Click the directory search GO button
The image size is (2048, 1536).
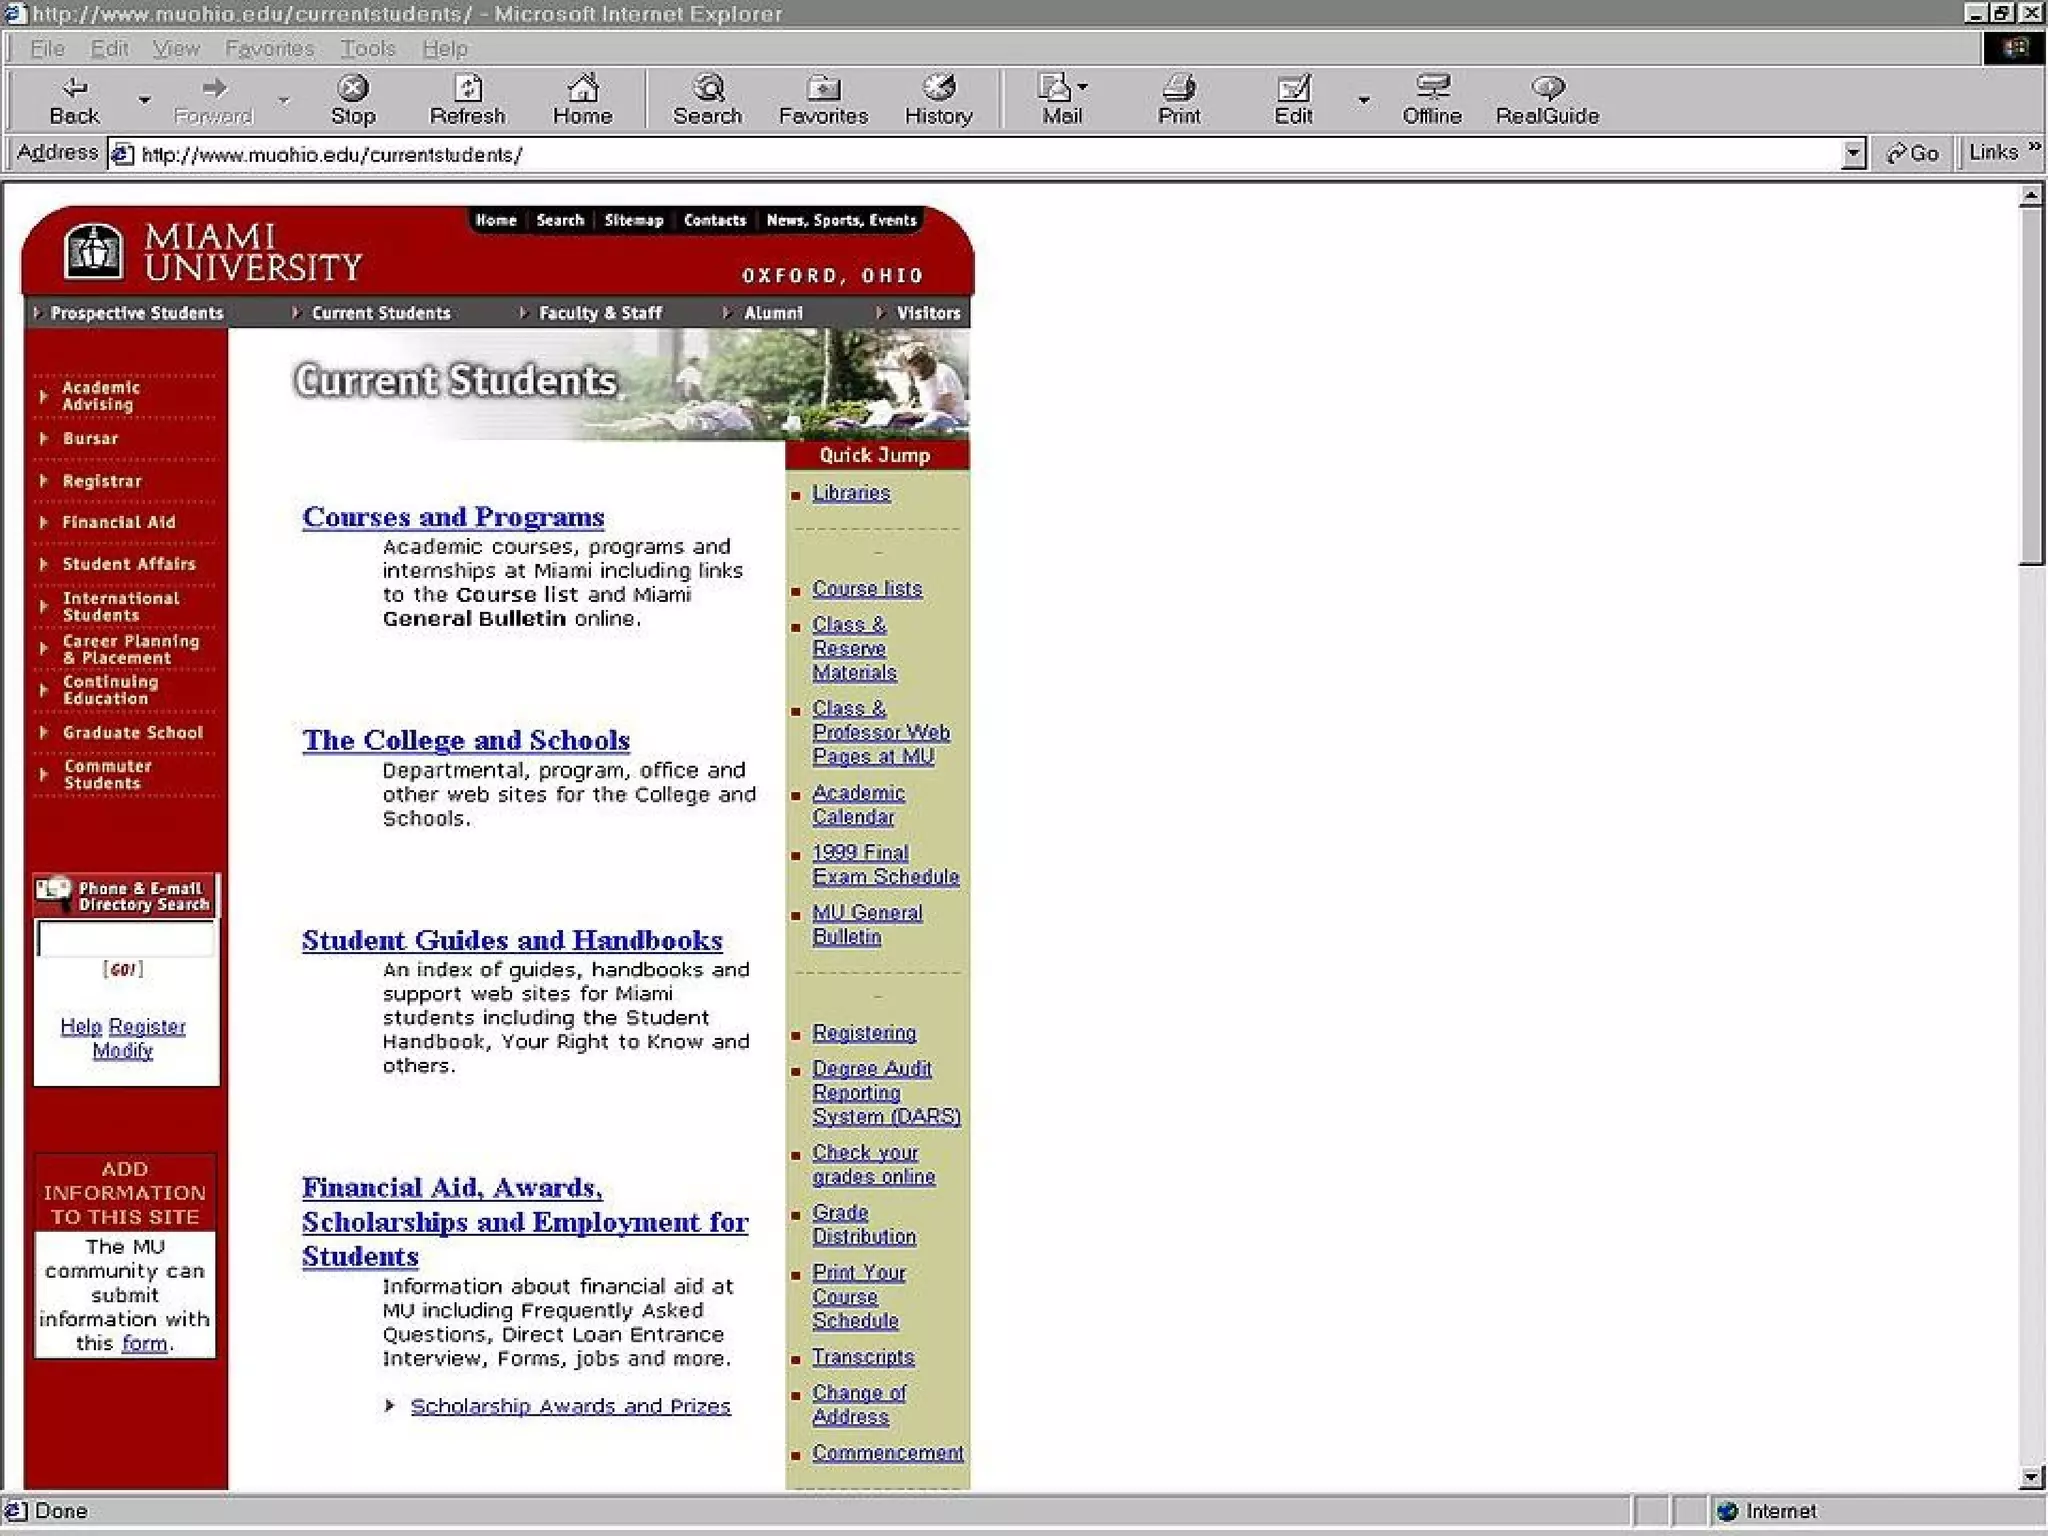(x=123, y=969)
